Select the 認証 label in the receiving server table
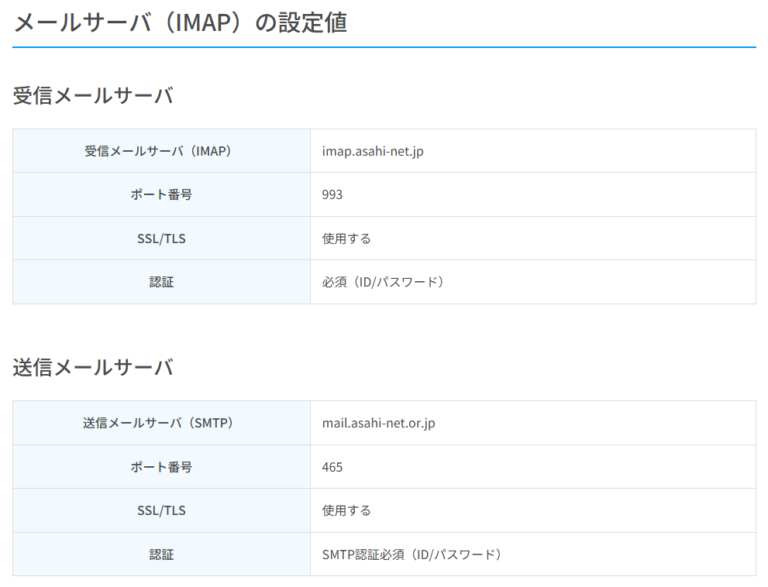 click(161, 282)
